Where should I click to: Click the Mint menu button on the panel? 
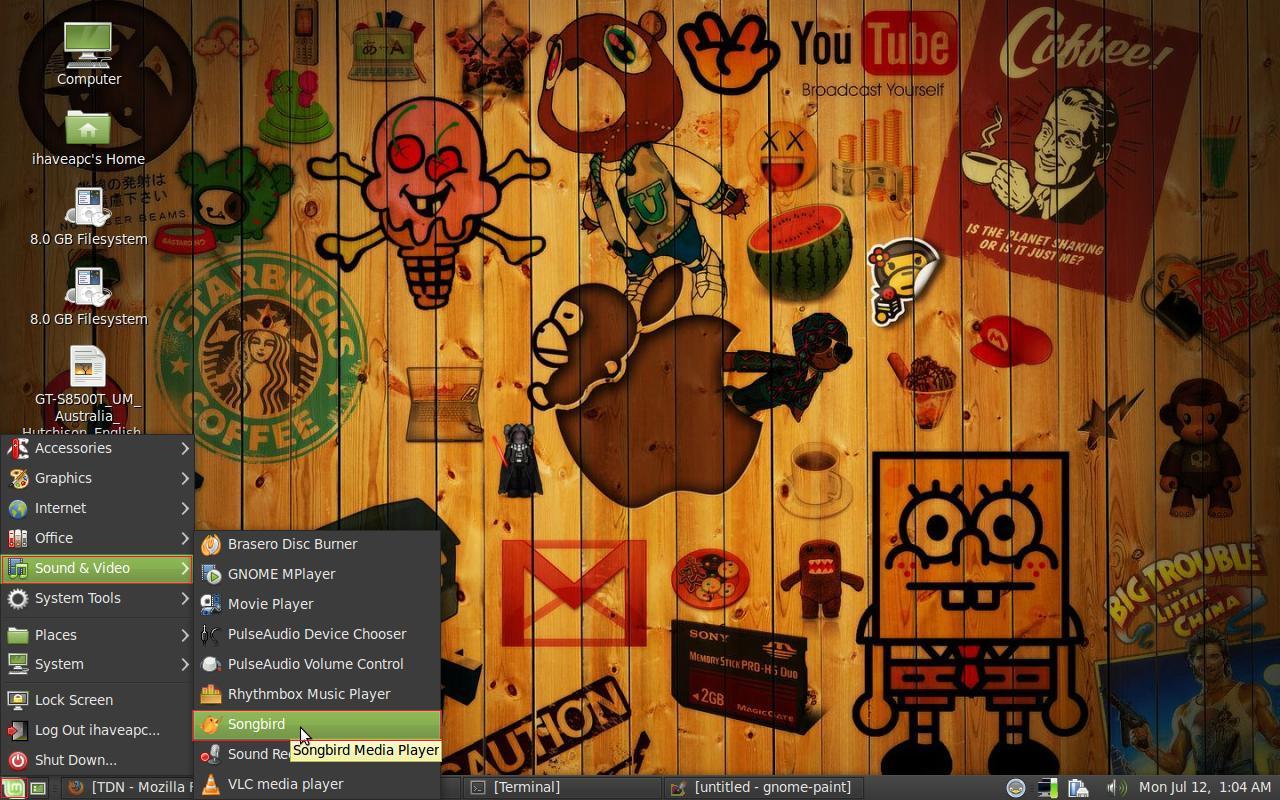click(x=12, y=788)
